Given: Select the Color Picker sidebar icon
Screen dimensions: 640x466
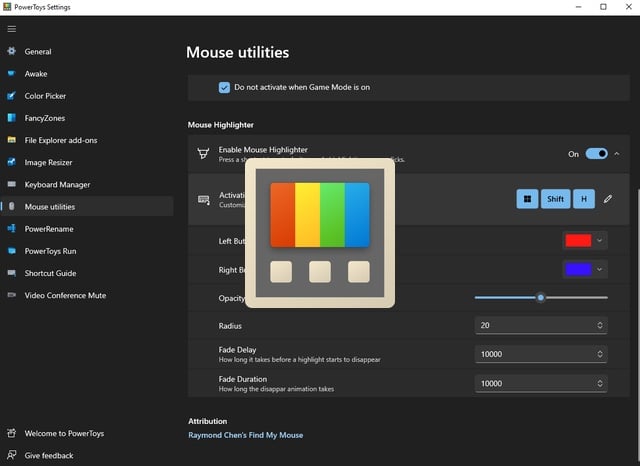Looking at the screenshot, I should click(x=11, y=96).
